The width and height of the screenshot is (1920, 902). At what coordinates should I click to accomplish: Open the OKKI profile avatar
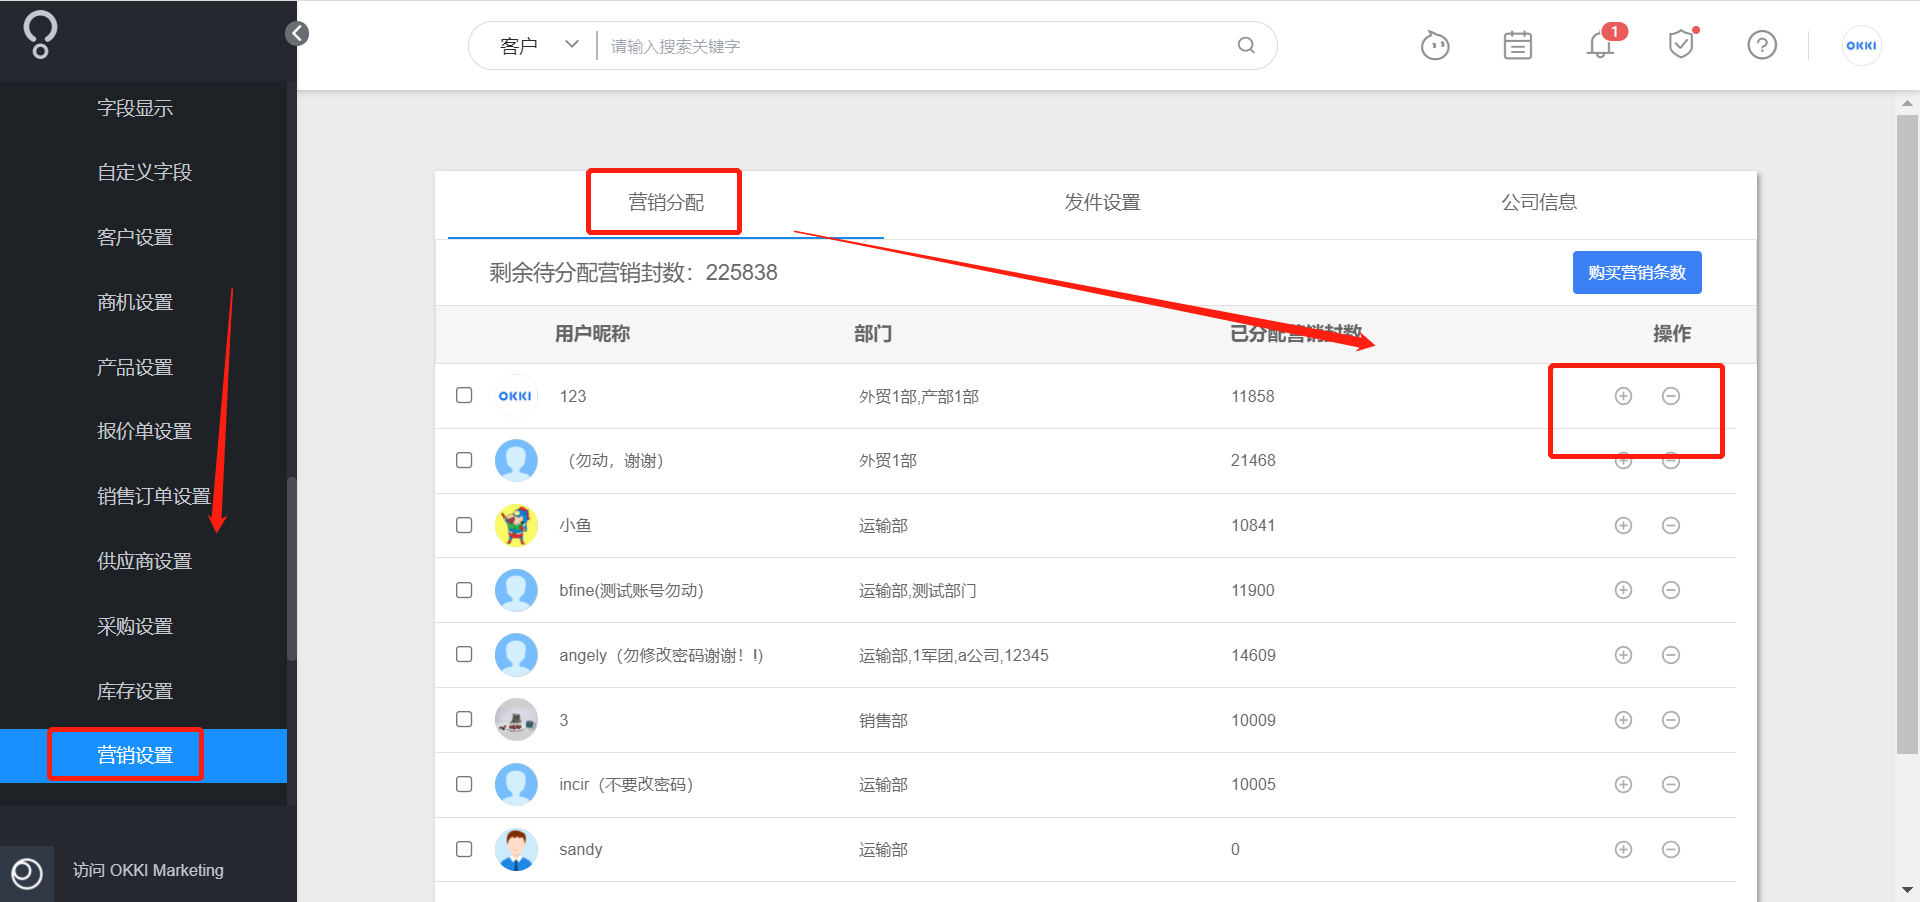(x=1861, y=45)
